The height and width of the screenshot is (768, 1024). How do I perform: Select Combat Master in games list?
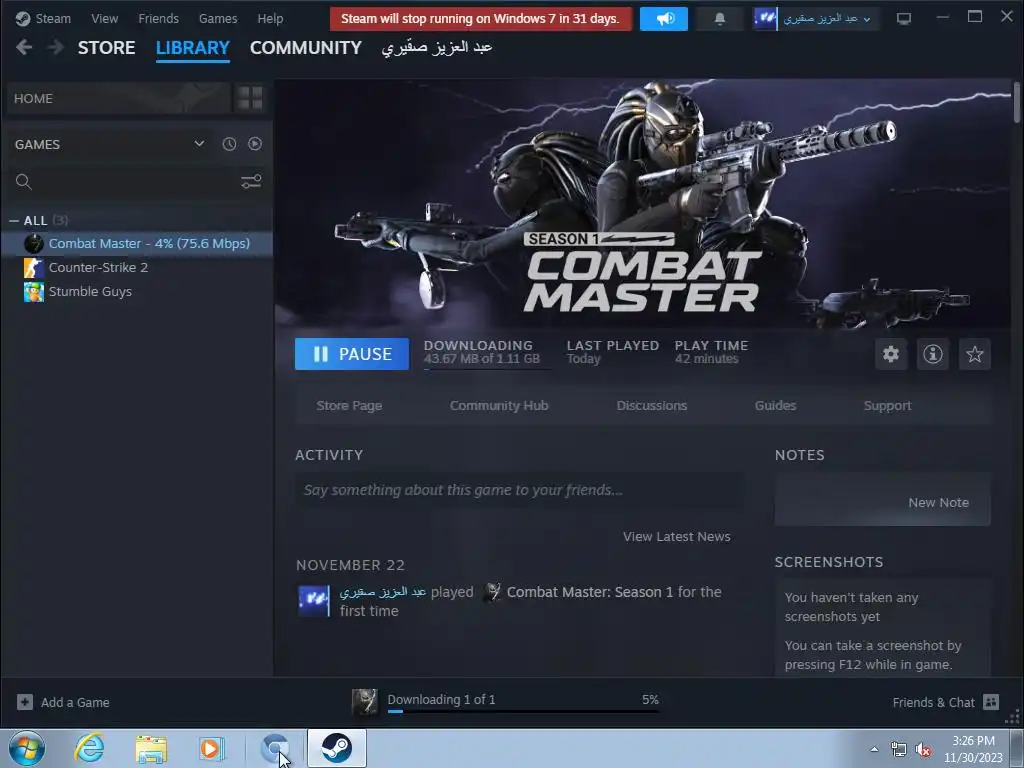click(137, 244)
